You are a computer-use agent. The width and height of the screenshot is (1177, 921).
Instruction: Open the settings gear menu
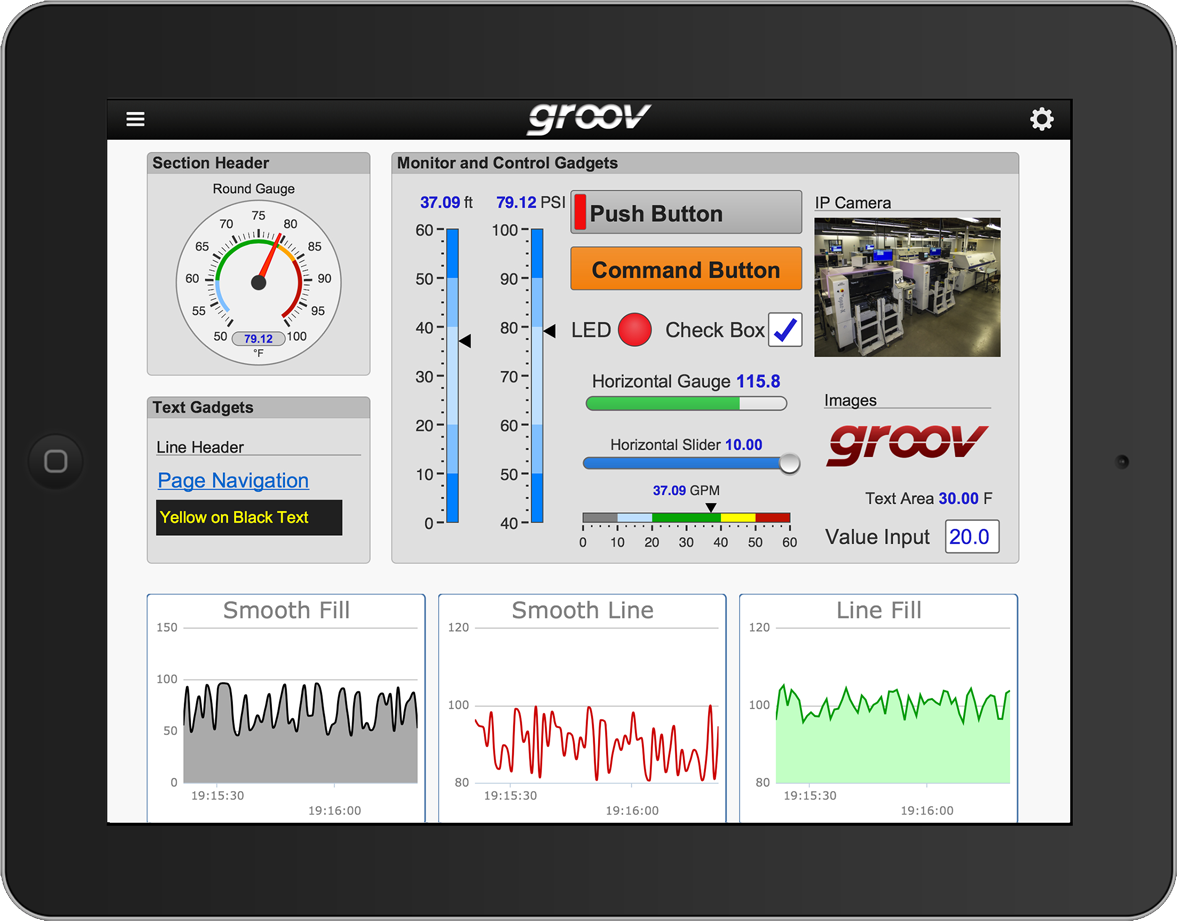1042,118
